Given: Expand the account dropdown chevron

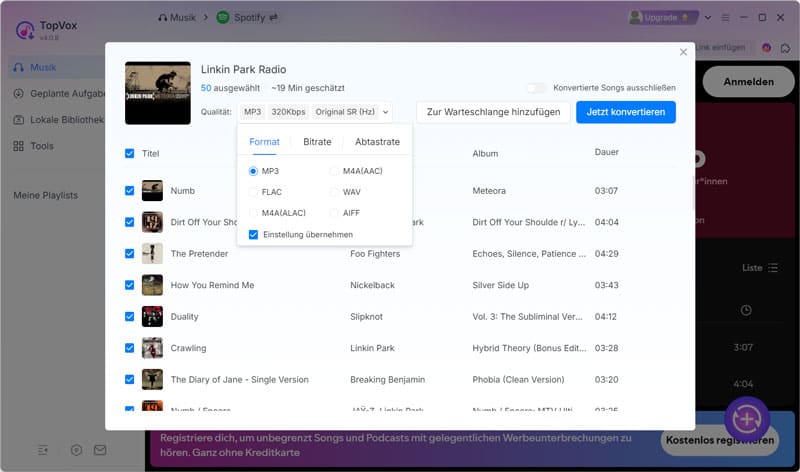Looking at the screenshot, I should (x=708, y=17).
